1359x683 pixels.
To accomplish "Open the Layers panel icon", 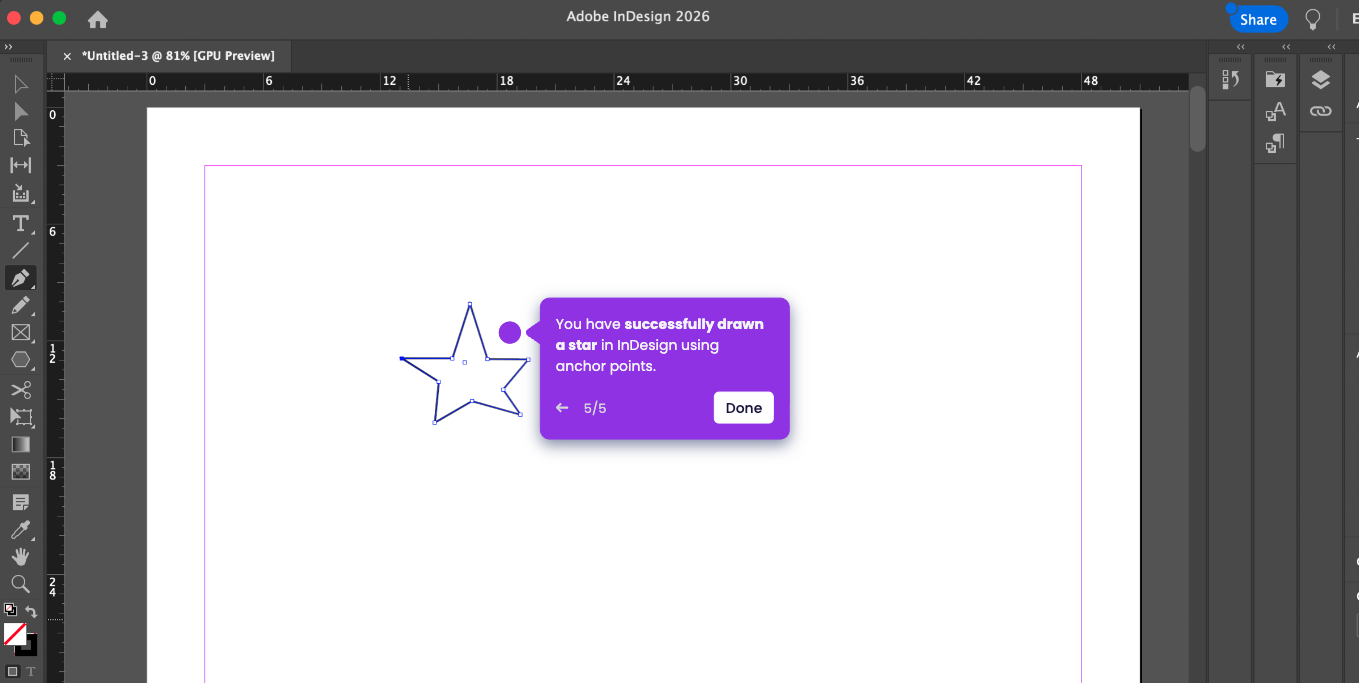I will tap(1321, 80).
